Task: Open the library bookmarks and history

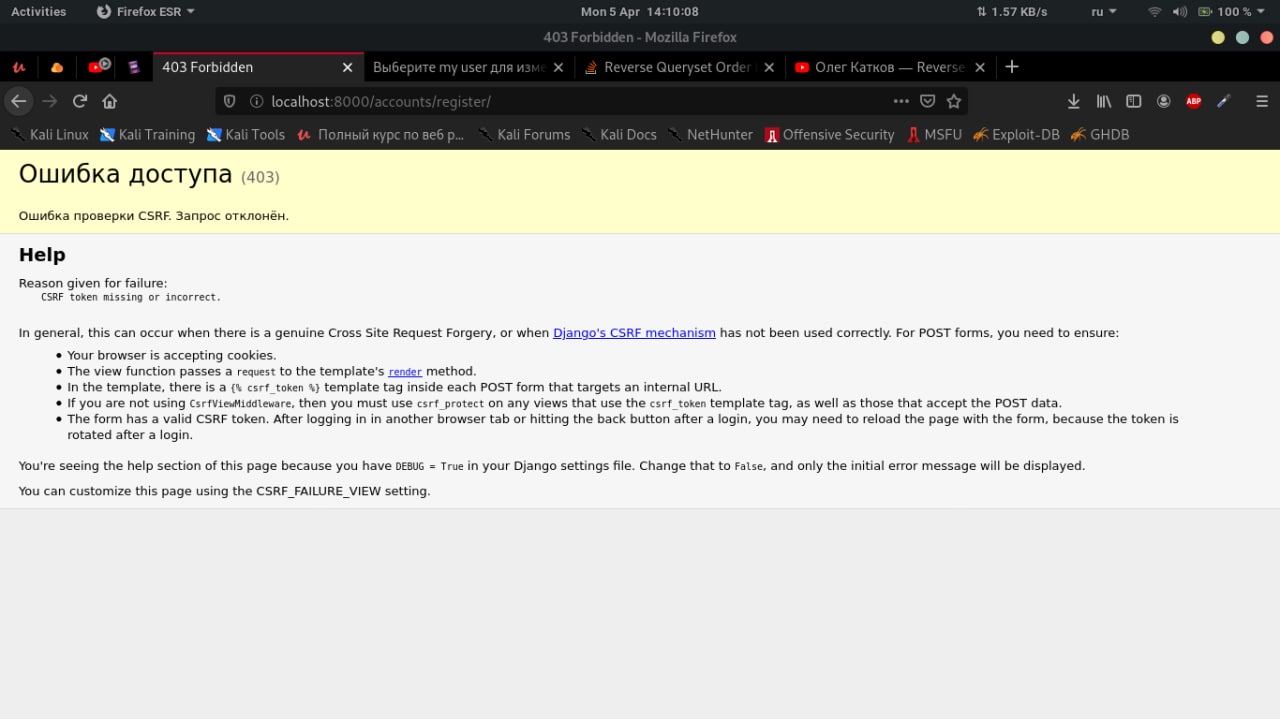Action: tap(1104, 101)
